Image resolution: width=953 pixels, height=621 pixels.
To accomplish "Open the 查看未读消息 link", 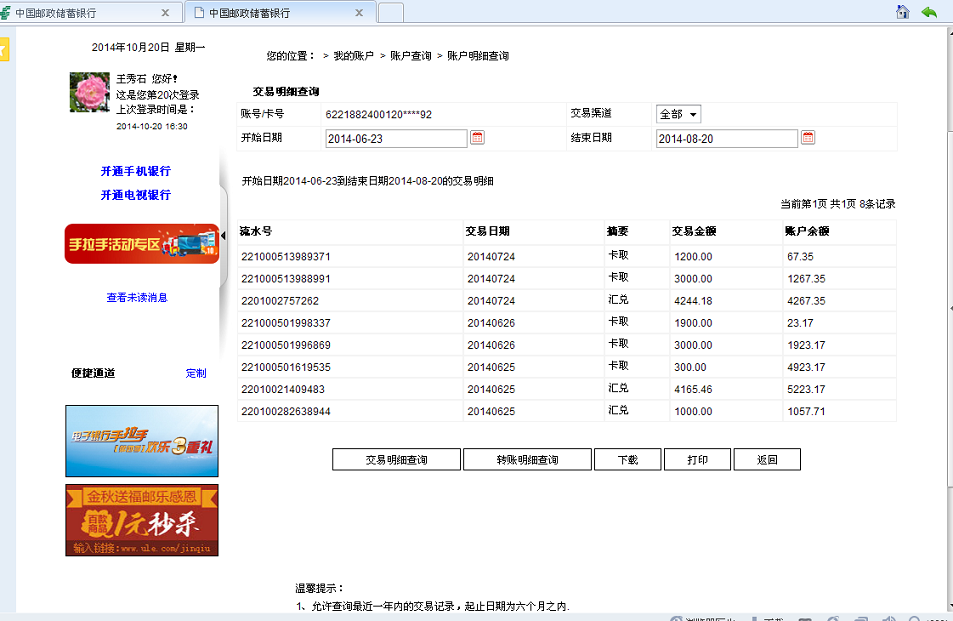I will (137, 297).
